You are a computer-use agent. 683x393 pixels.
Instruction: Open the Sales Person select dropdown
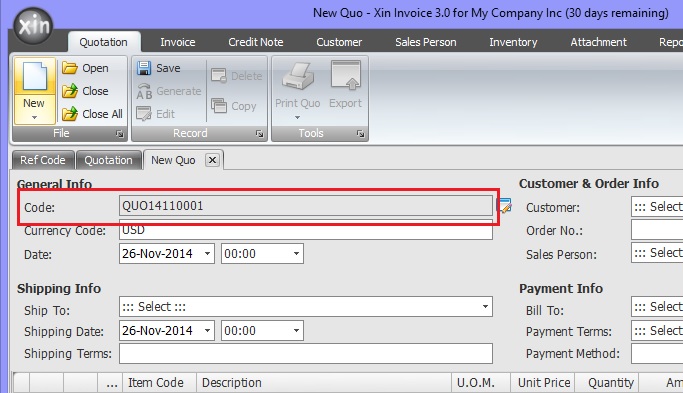[x=657, y=253]
